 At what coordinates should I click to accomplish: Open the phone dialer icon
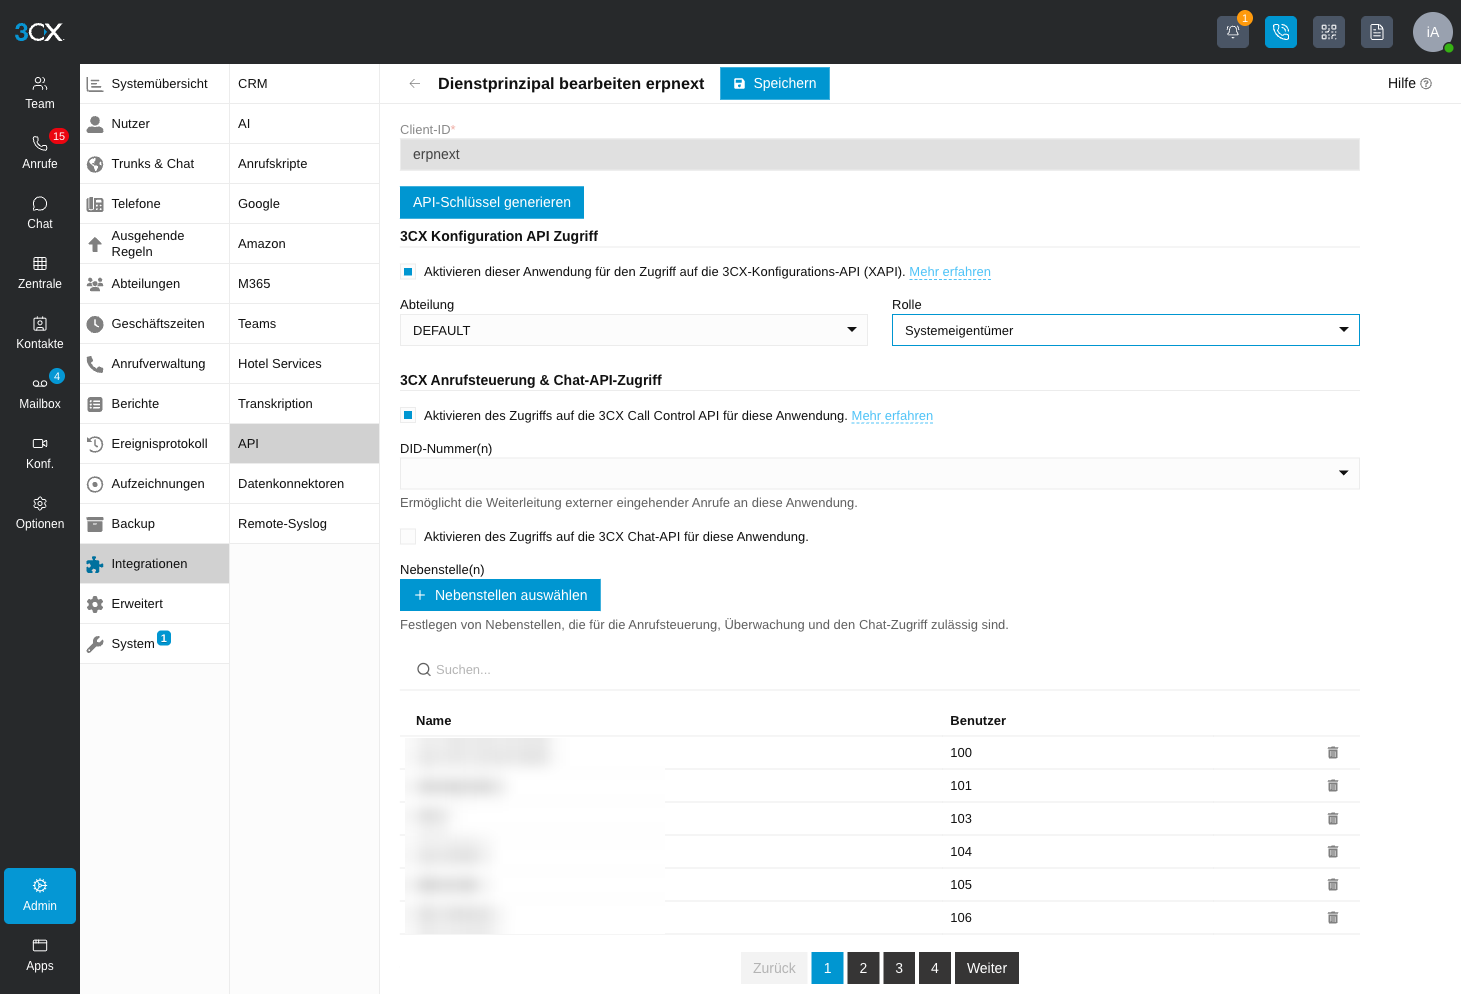pyautogui.click(x=1281, y=32)
